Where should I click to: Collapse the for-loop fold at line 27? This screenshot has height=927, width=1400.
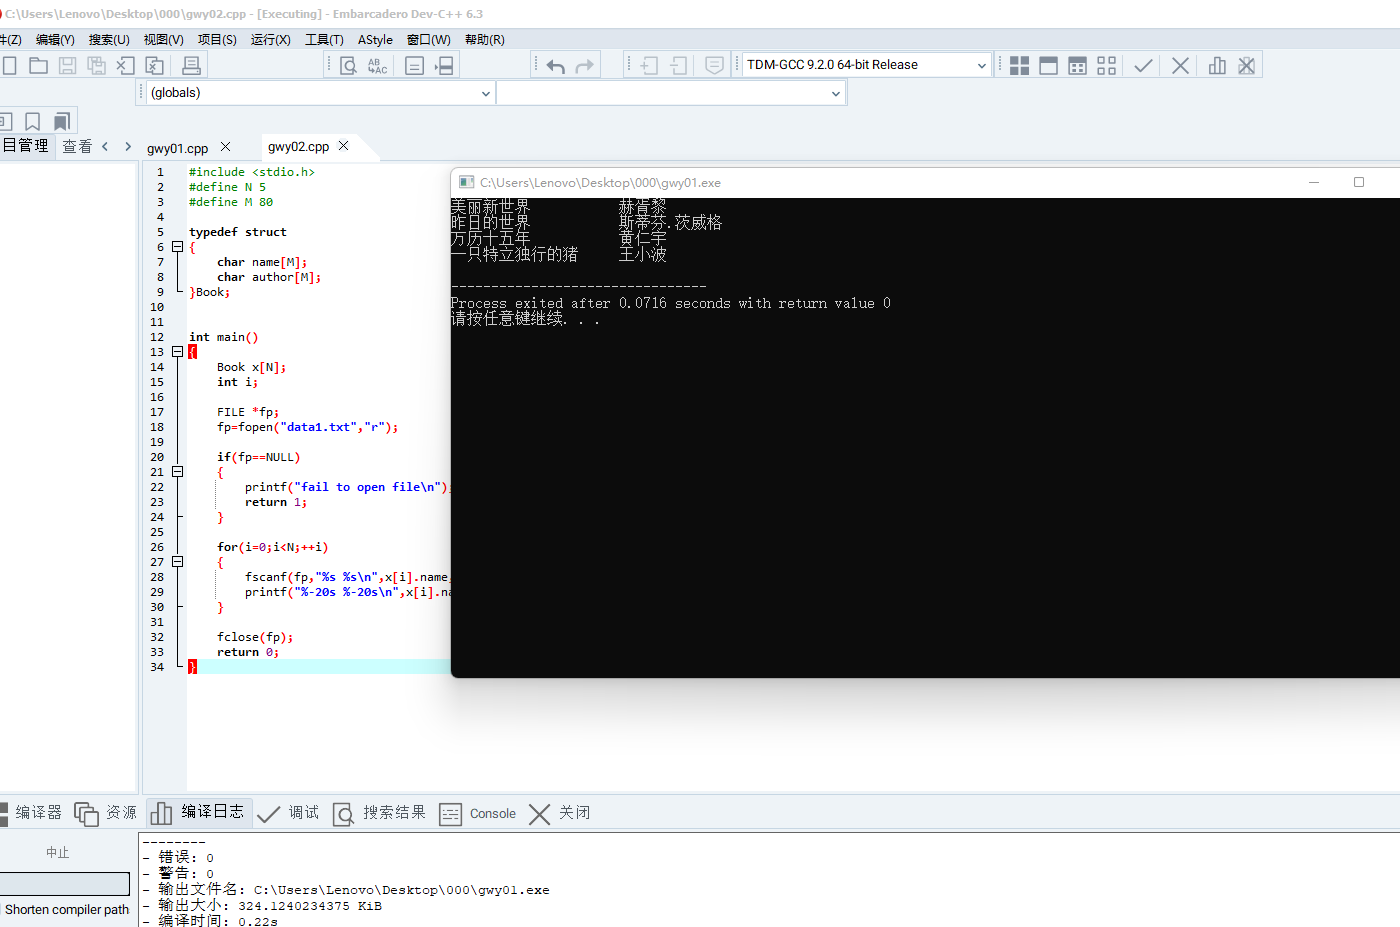[x=177, y=562]
